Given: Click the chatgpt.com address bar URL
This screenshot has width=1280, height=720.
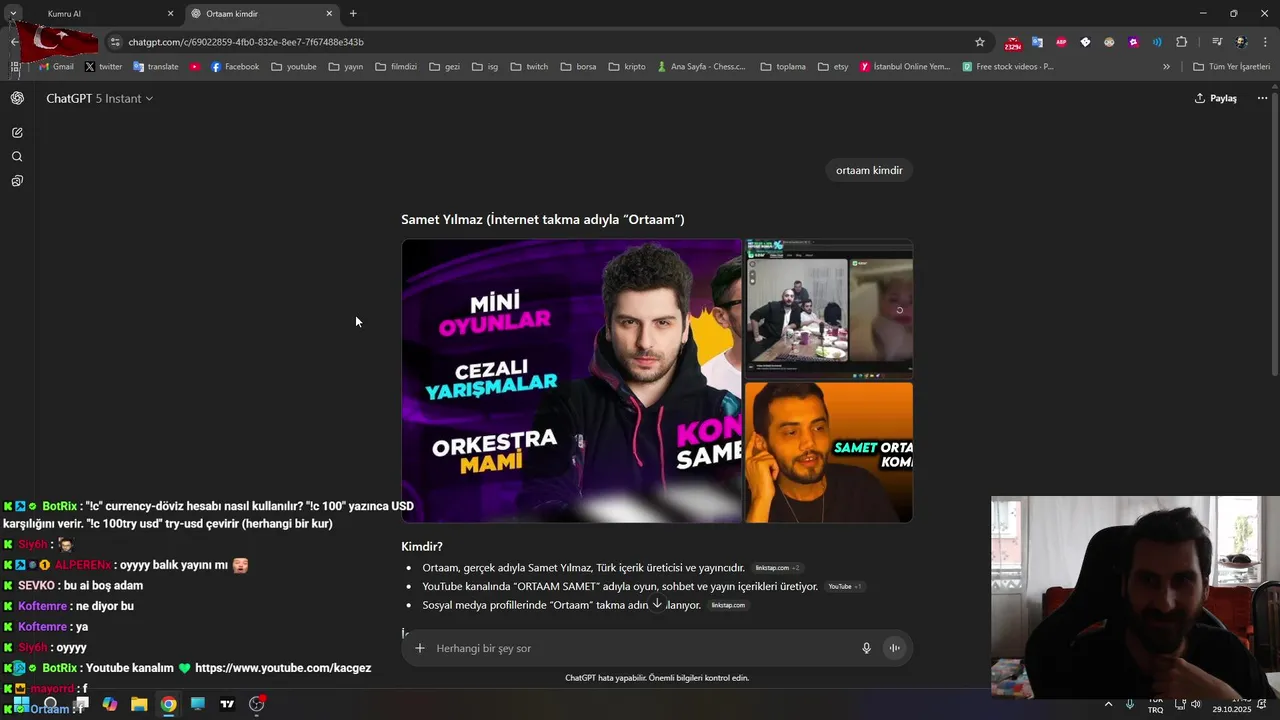Looking at the screenshot, I should coord(246,42).
